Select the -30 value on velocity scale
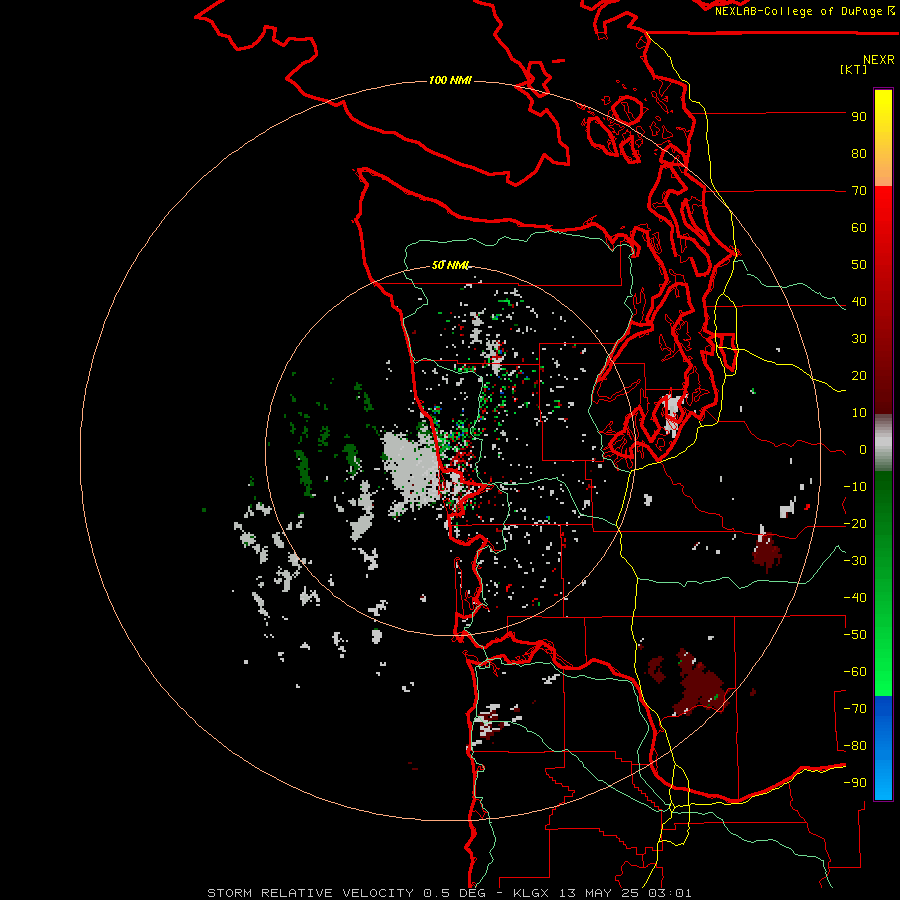 coord(855,561)
